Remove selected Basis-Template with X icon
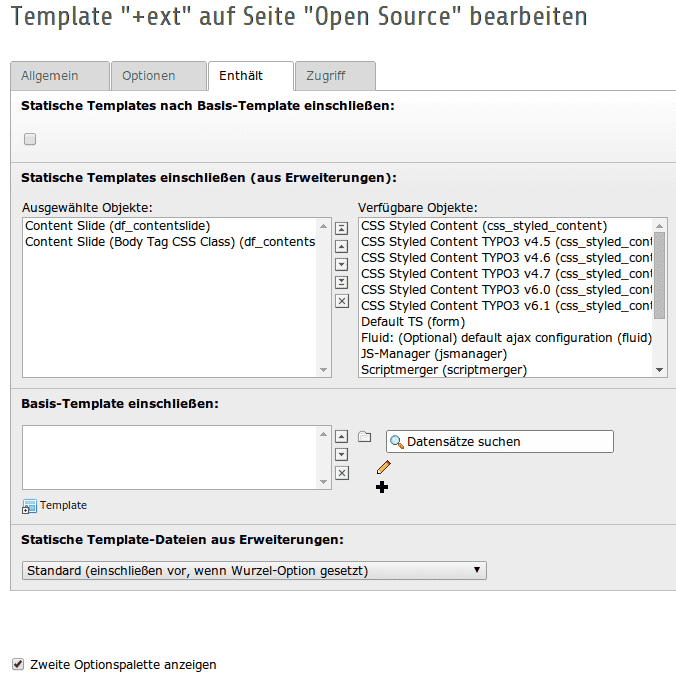The image size is (676, 673). pyautogui.click(x=342, y=473)
